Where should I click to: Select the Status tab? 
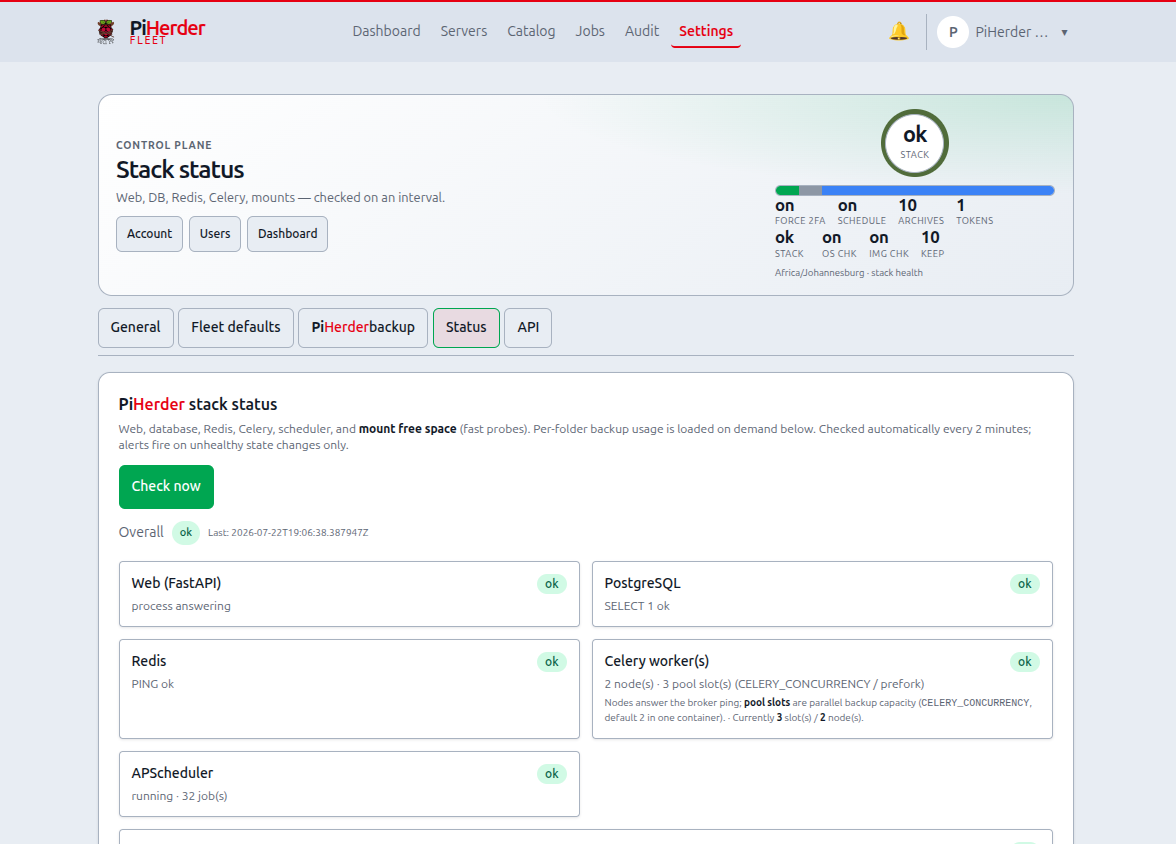pyautogui.click(x=466, y=328)
